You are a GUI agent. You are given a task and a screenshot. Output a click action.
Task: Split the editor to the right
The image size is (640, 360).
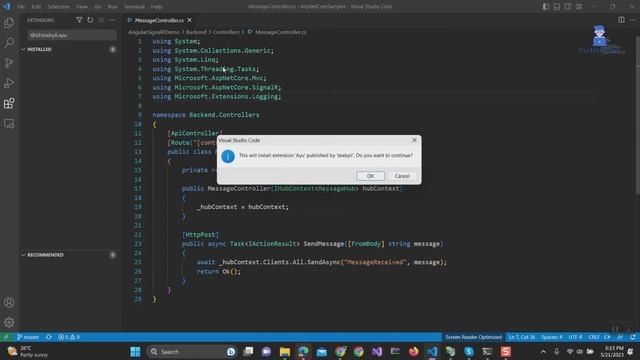tap(621, 20)
